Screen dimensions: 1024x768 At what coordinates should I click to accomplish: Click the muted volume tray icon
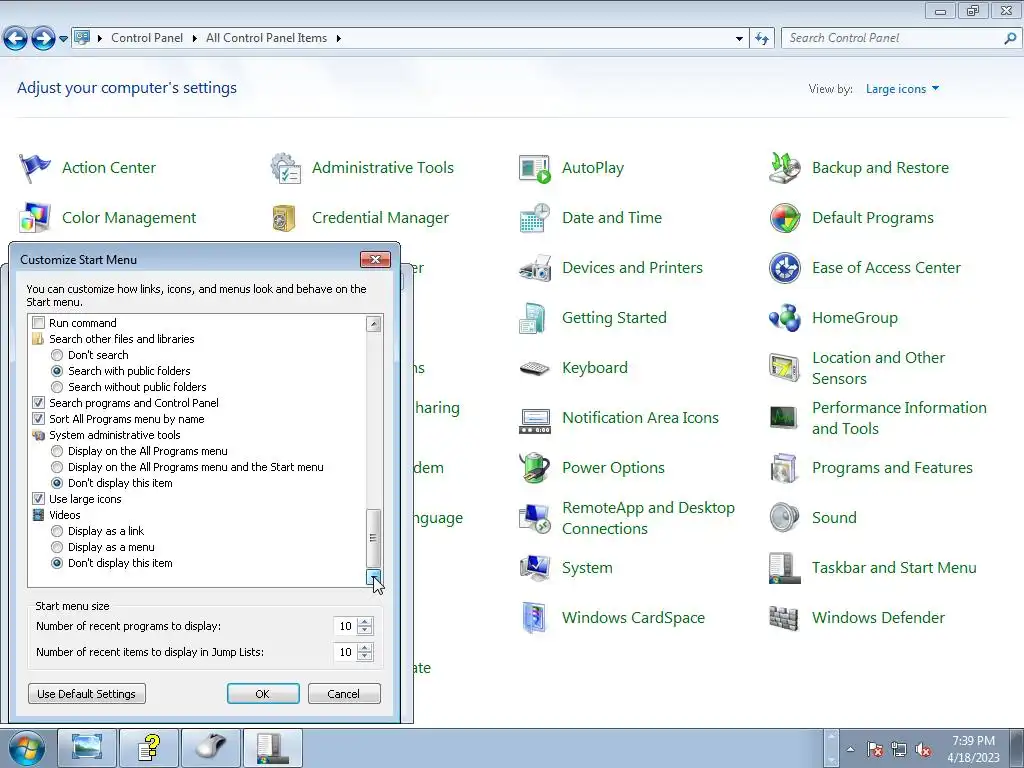click(923, 750)
